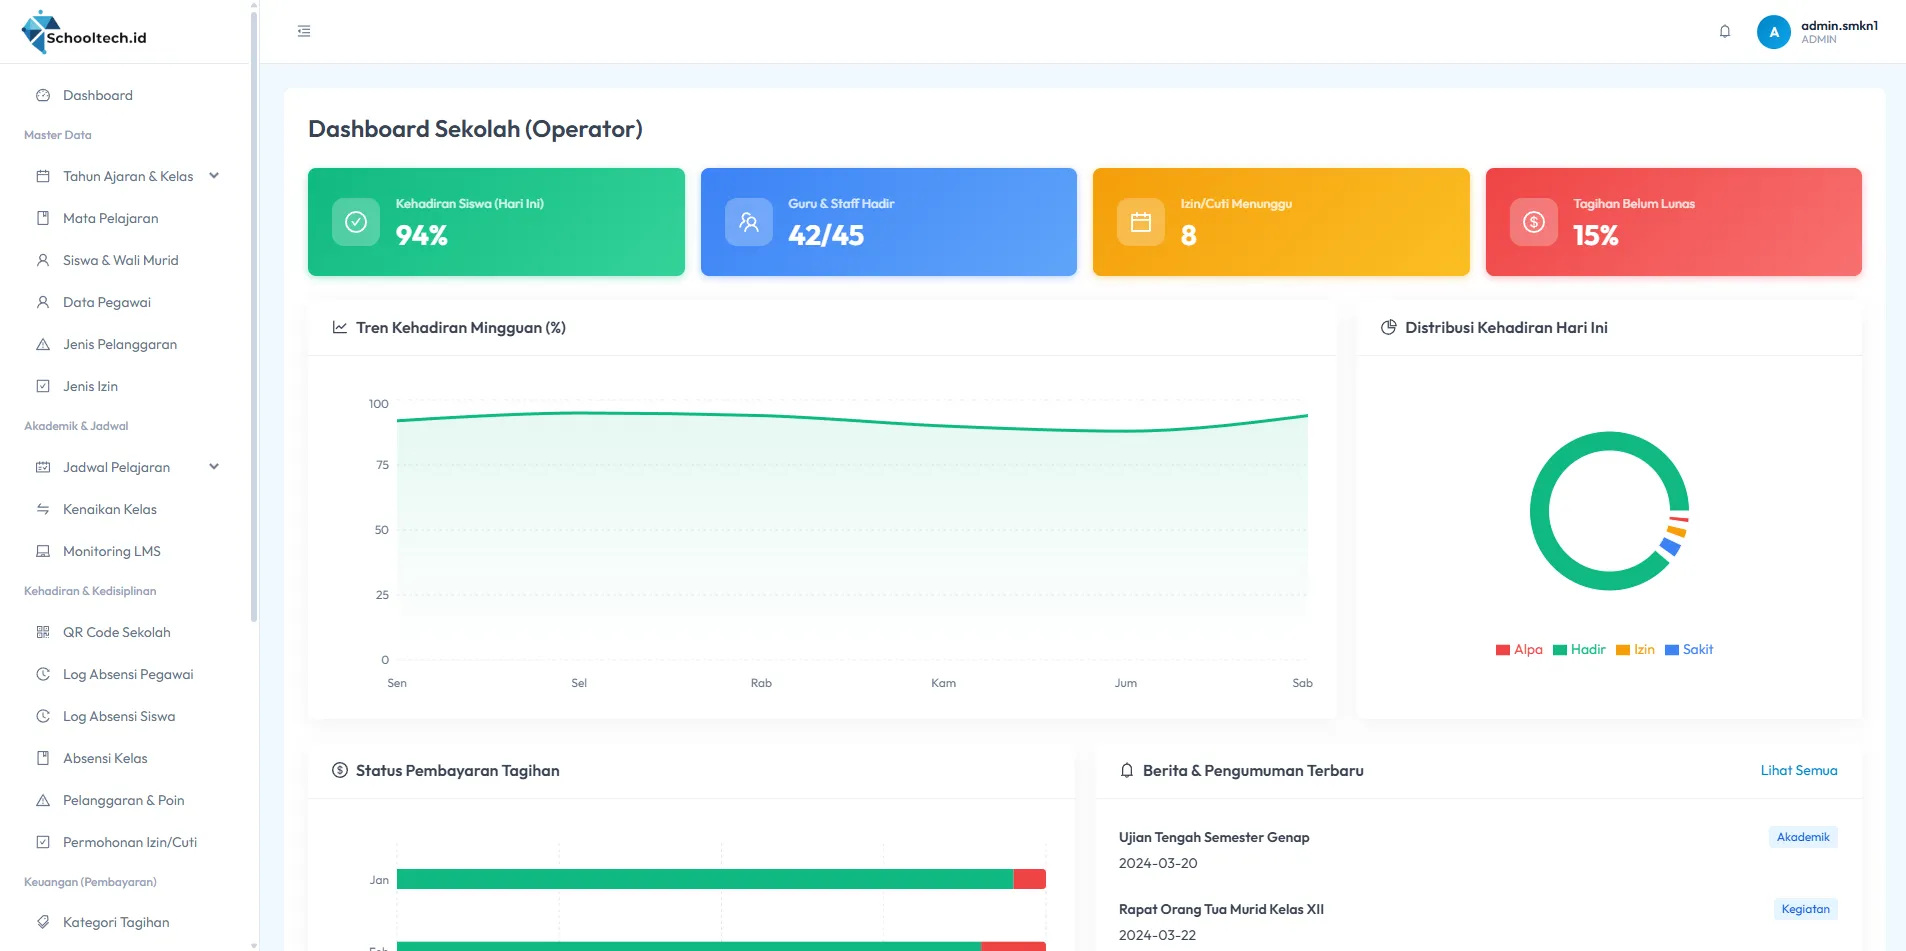
Task: Click the bell icon beside Berita & Pengumuman Terbaru
Action: tap(1127, 771)
